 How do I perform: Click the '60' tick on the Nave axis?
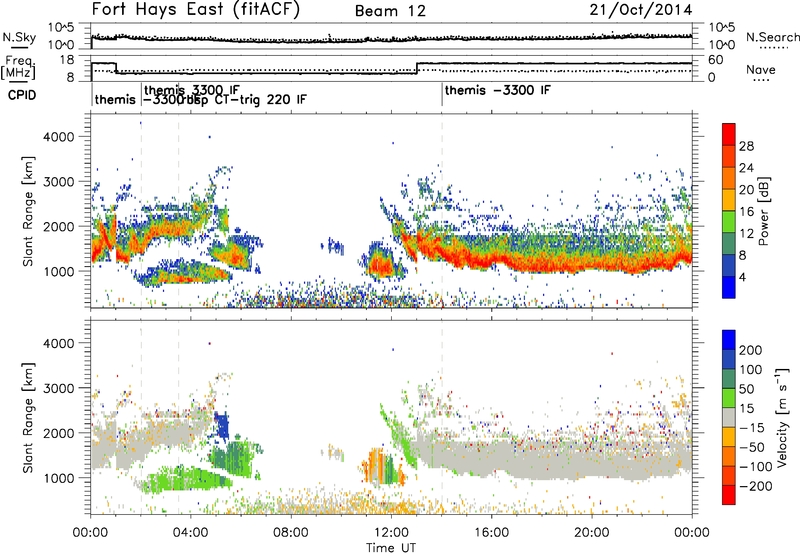[x=715, y=60]
